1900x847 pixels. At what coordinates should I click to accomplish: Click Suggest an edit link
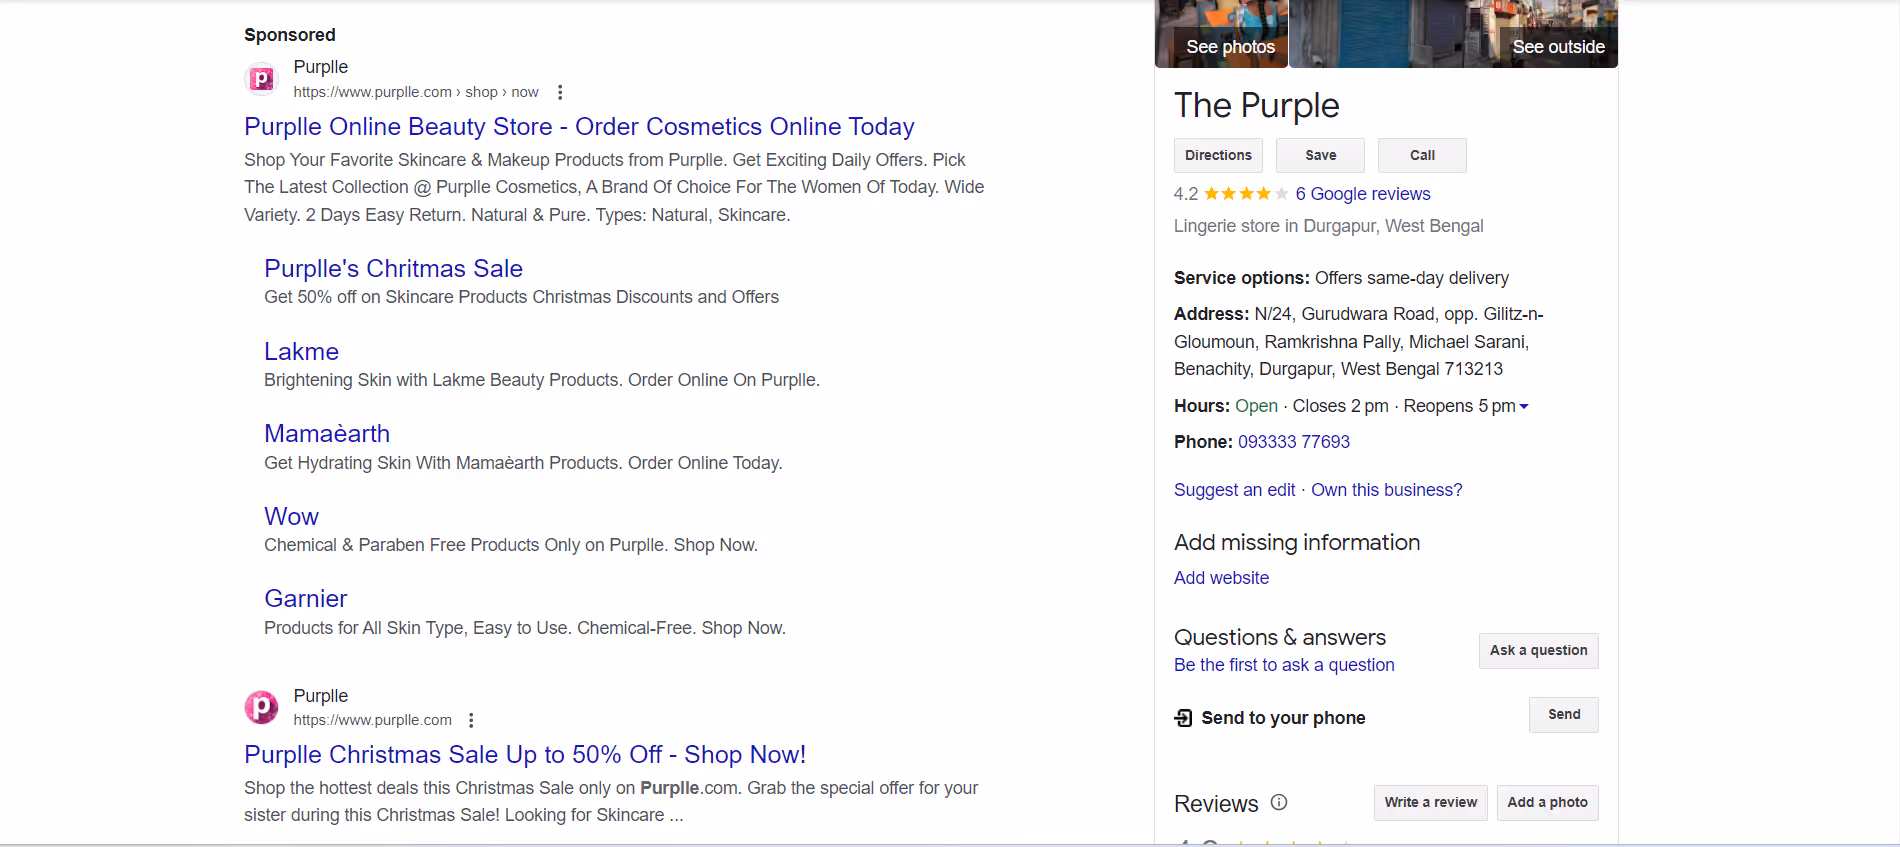pyautogui.click(x=1234, y=490)
